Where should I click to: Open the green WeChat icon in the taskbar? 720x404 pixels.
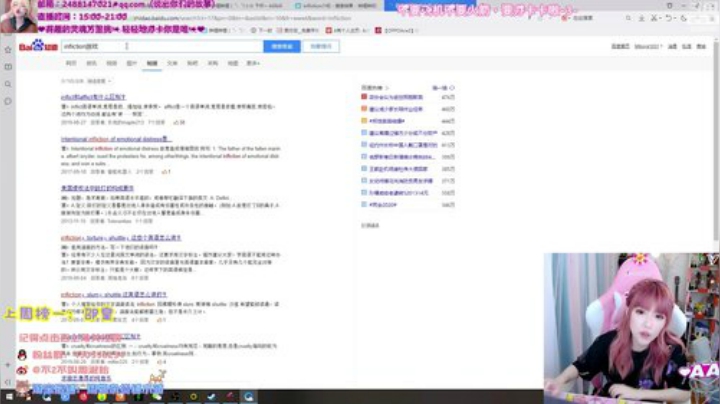tap(157, 397)
